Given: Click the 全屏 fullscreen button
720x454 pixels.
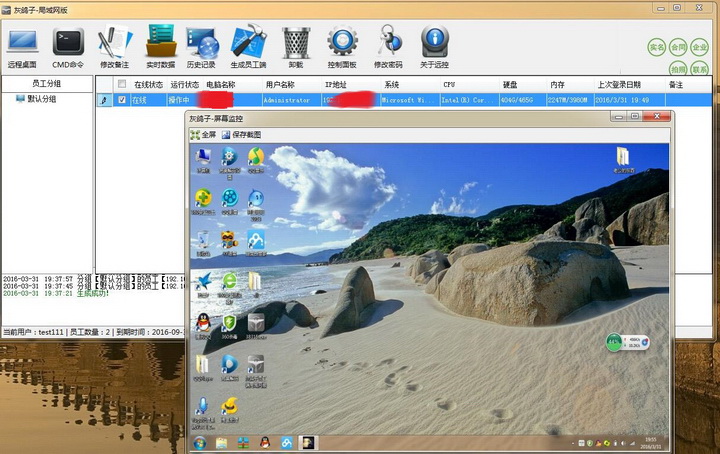Looking at the screenshot, I should click(203, 135).
